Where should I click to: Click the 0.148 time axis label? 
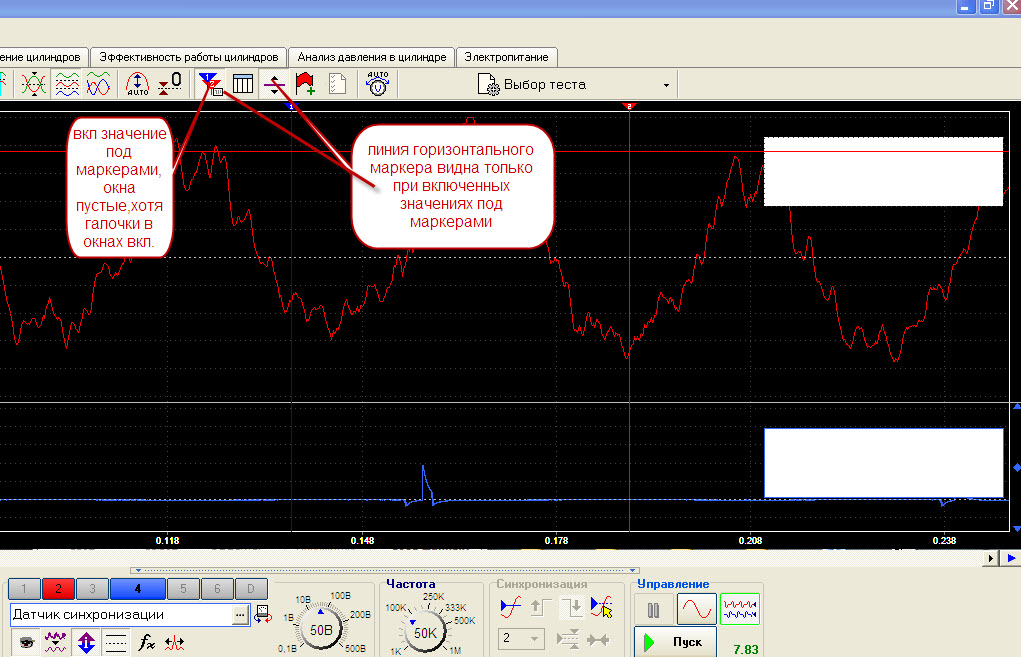(x=362, y=540)
